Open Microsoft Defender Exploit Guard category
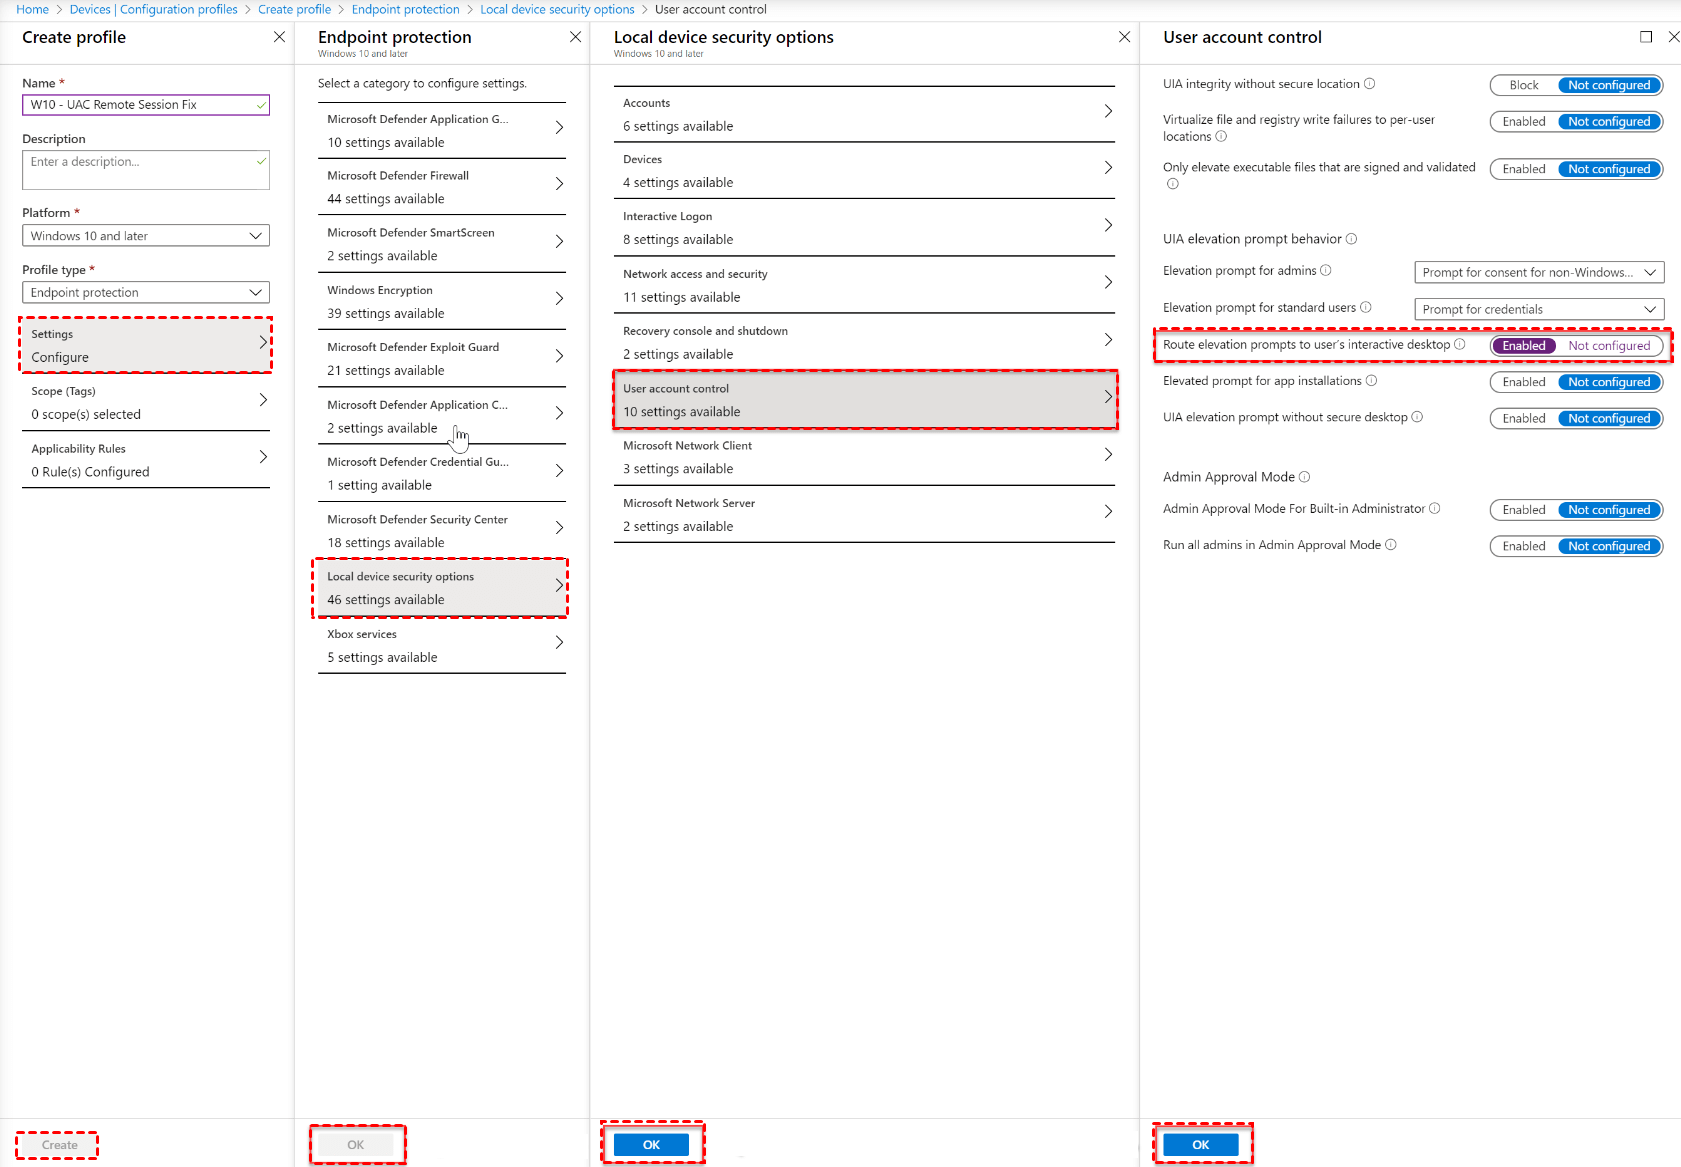The image size is (1681, 1167). point(442,358)
